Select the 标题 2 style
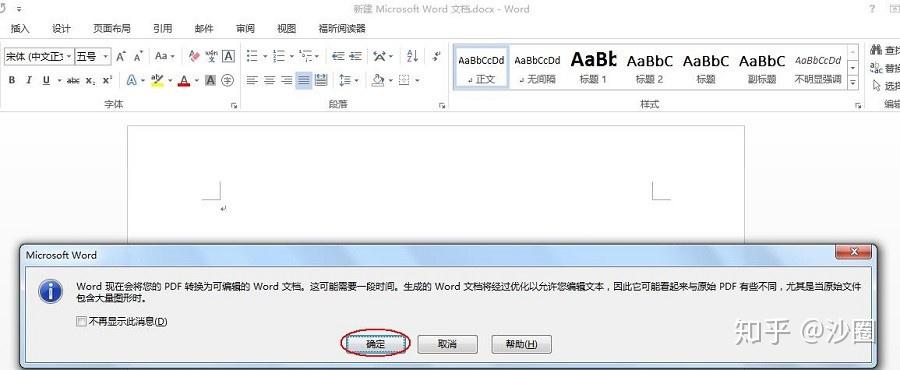Image resolution: width=900 pixels, height=370 pixels. pyautogui.click(x=649, y=67)
